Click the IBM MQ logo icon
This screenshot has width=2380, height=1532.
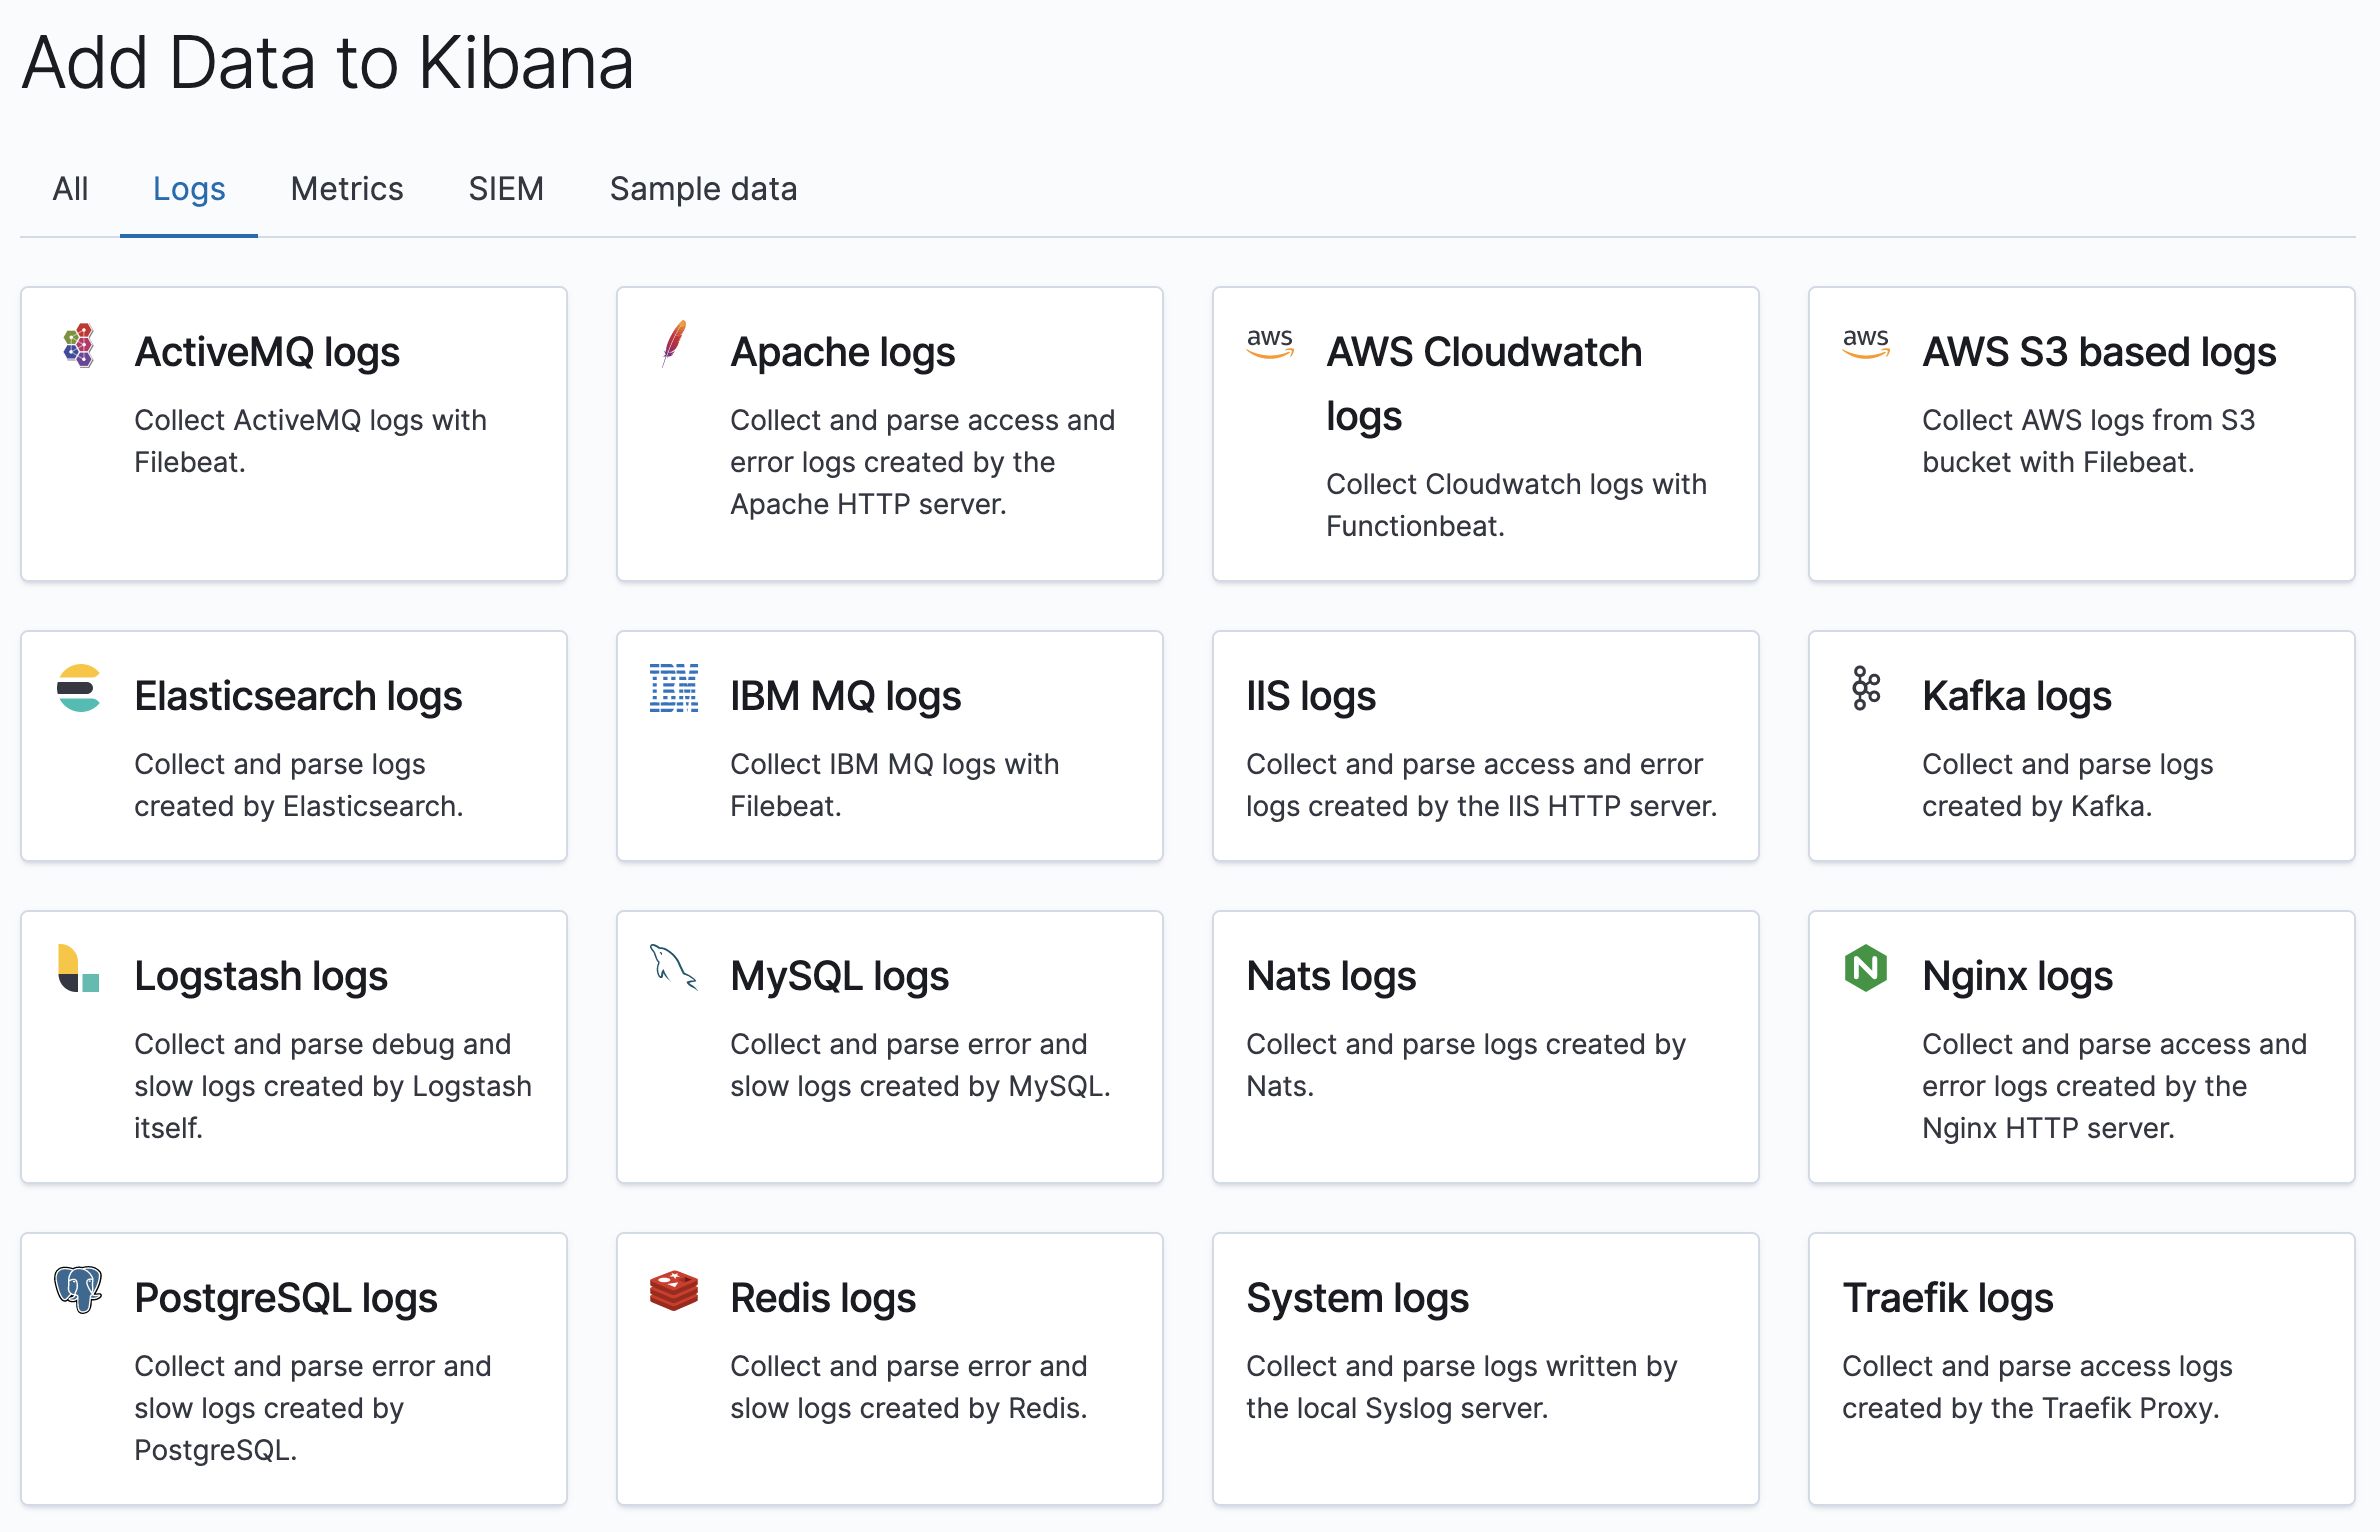tap(673, 687)
